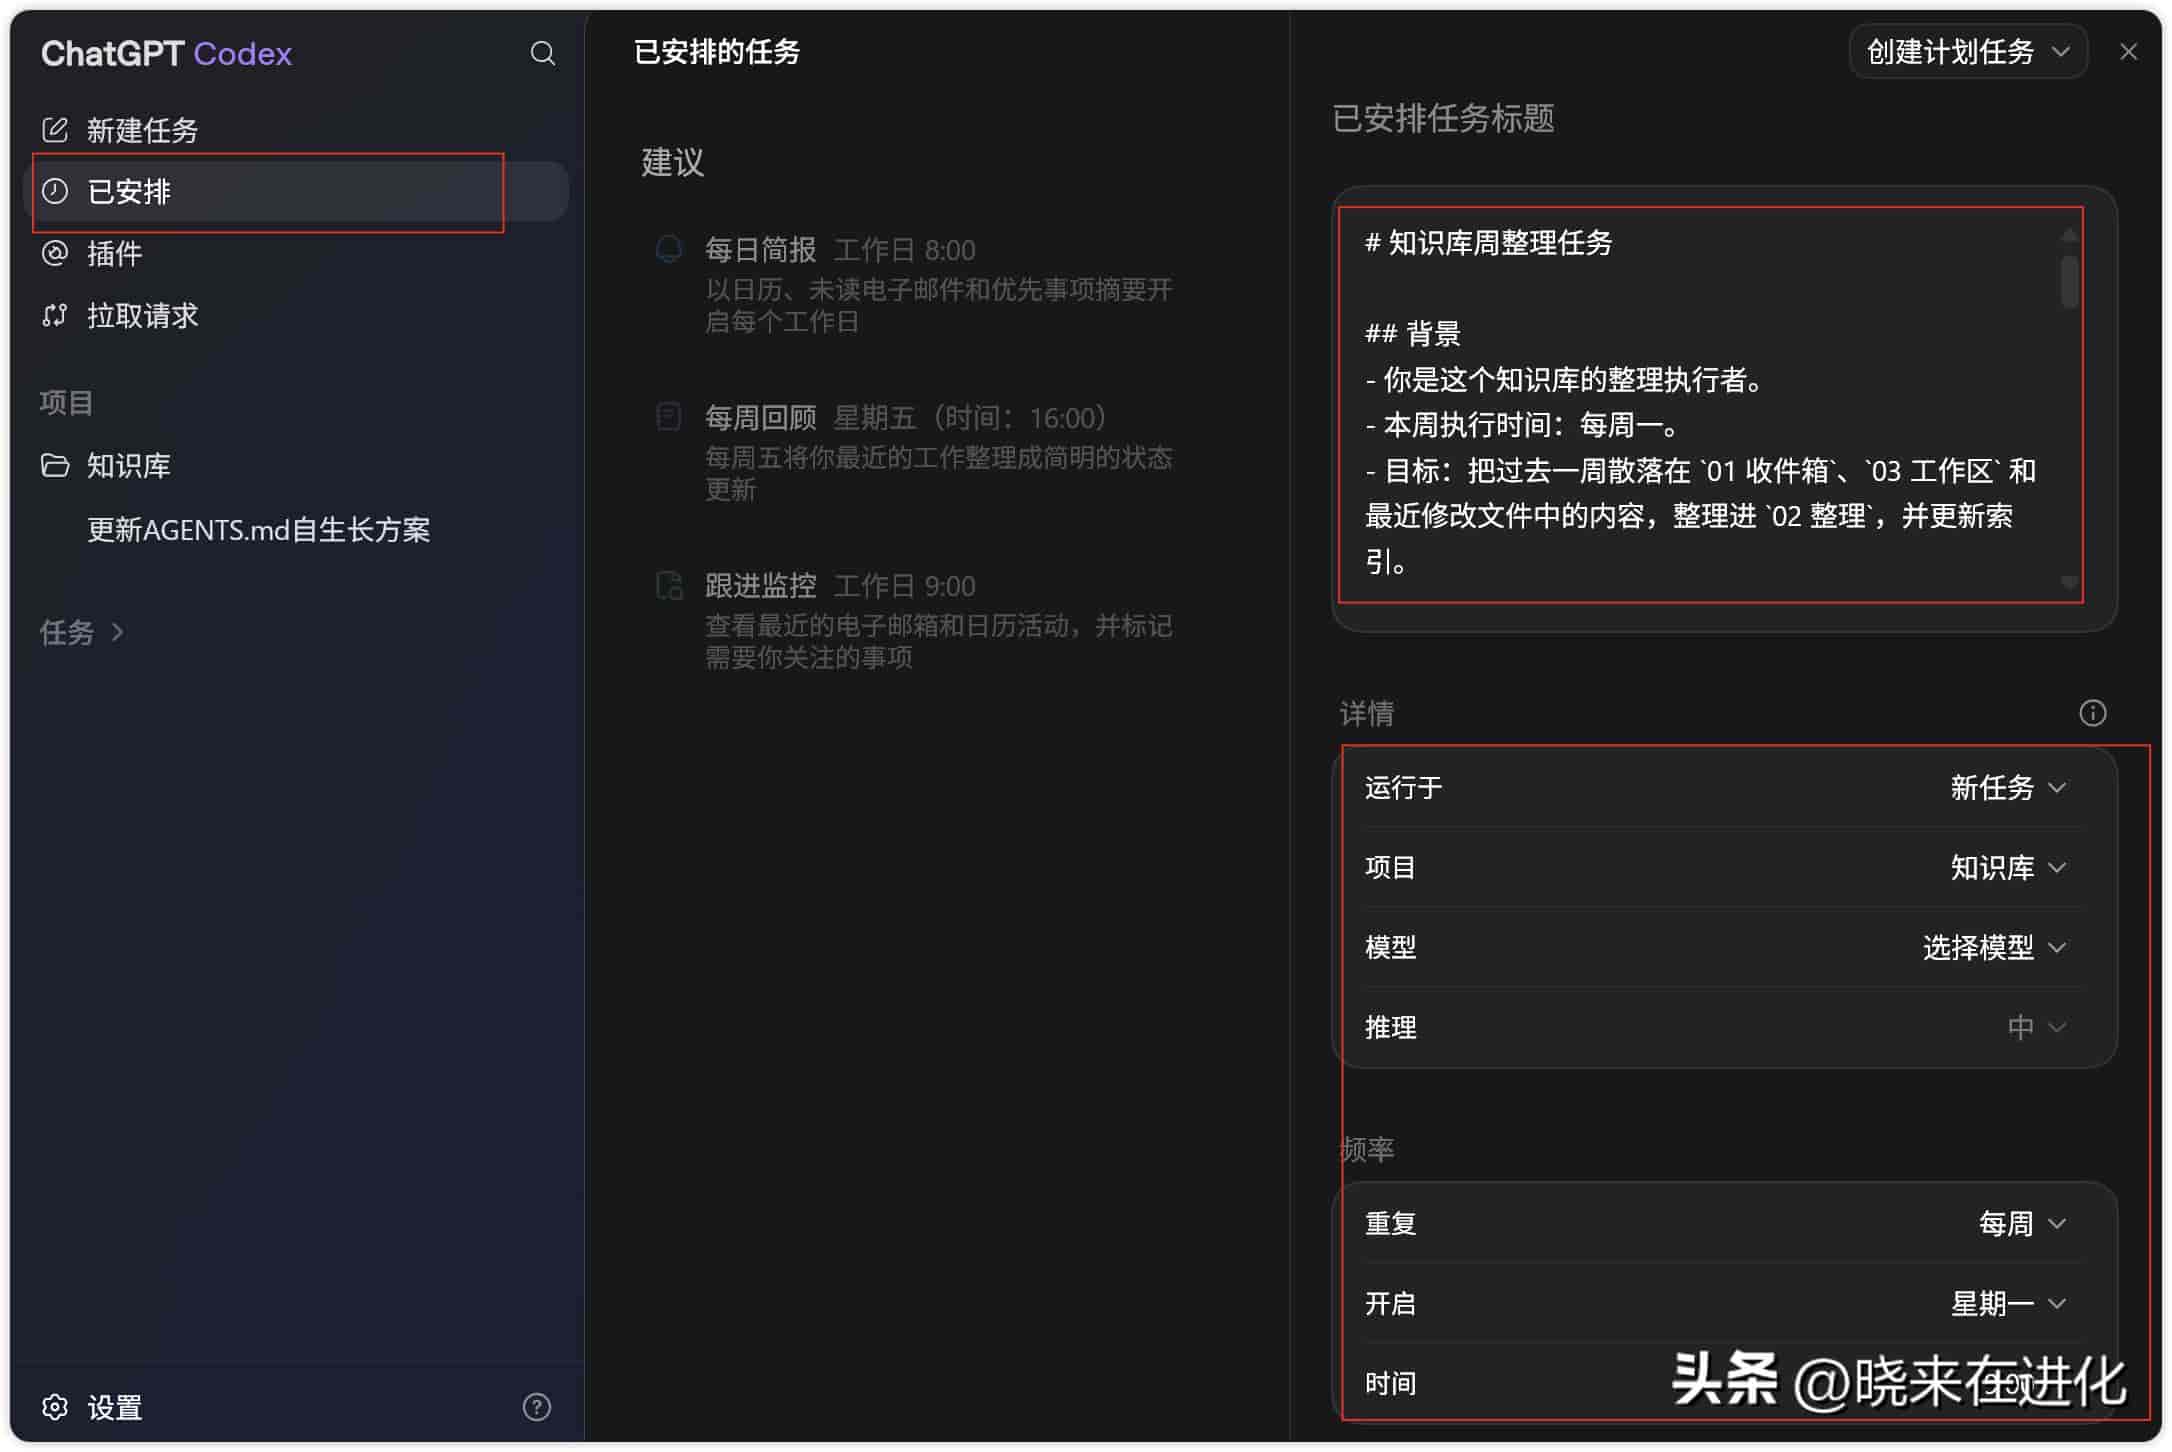This screenshot has height=1452, width=2172.
Task: Open the 创建计划任务 dropdown
Action: 1968,52
